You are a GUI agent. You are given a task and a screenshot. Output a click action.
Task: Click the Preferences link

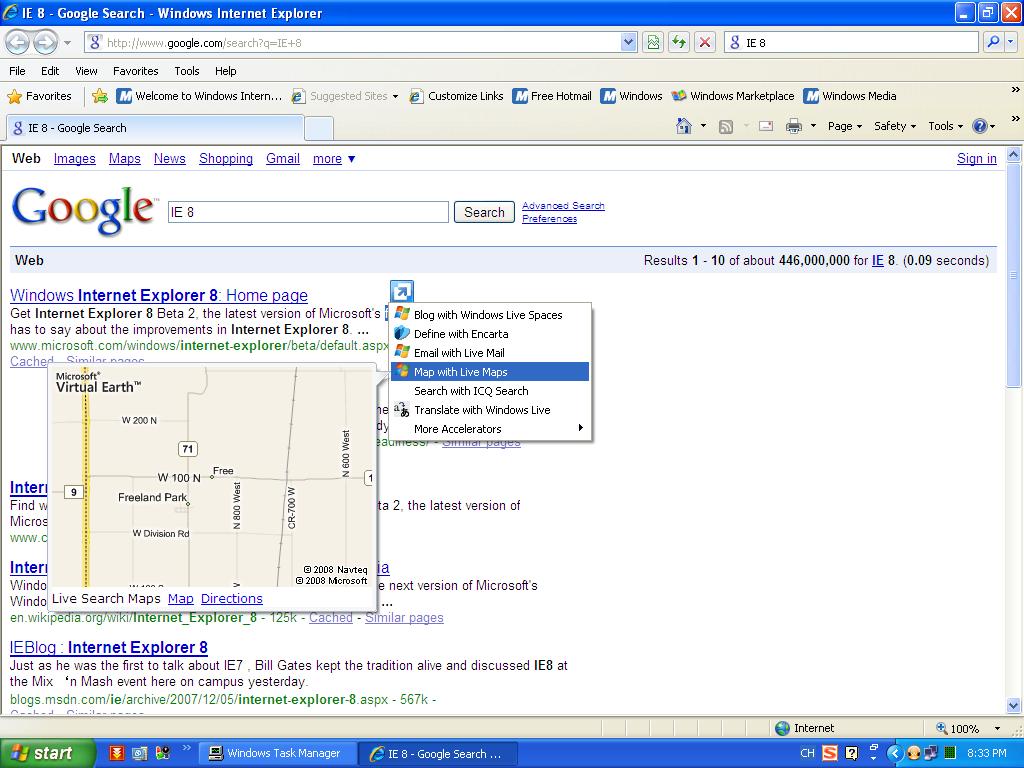coord(549,219)
